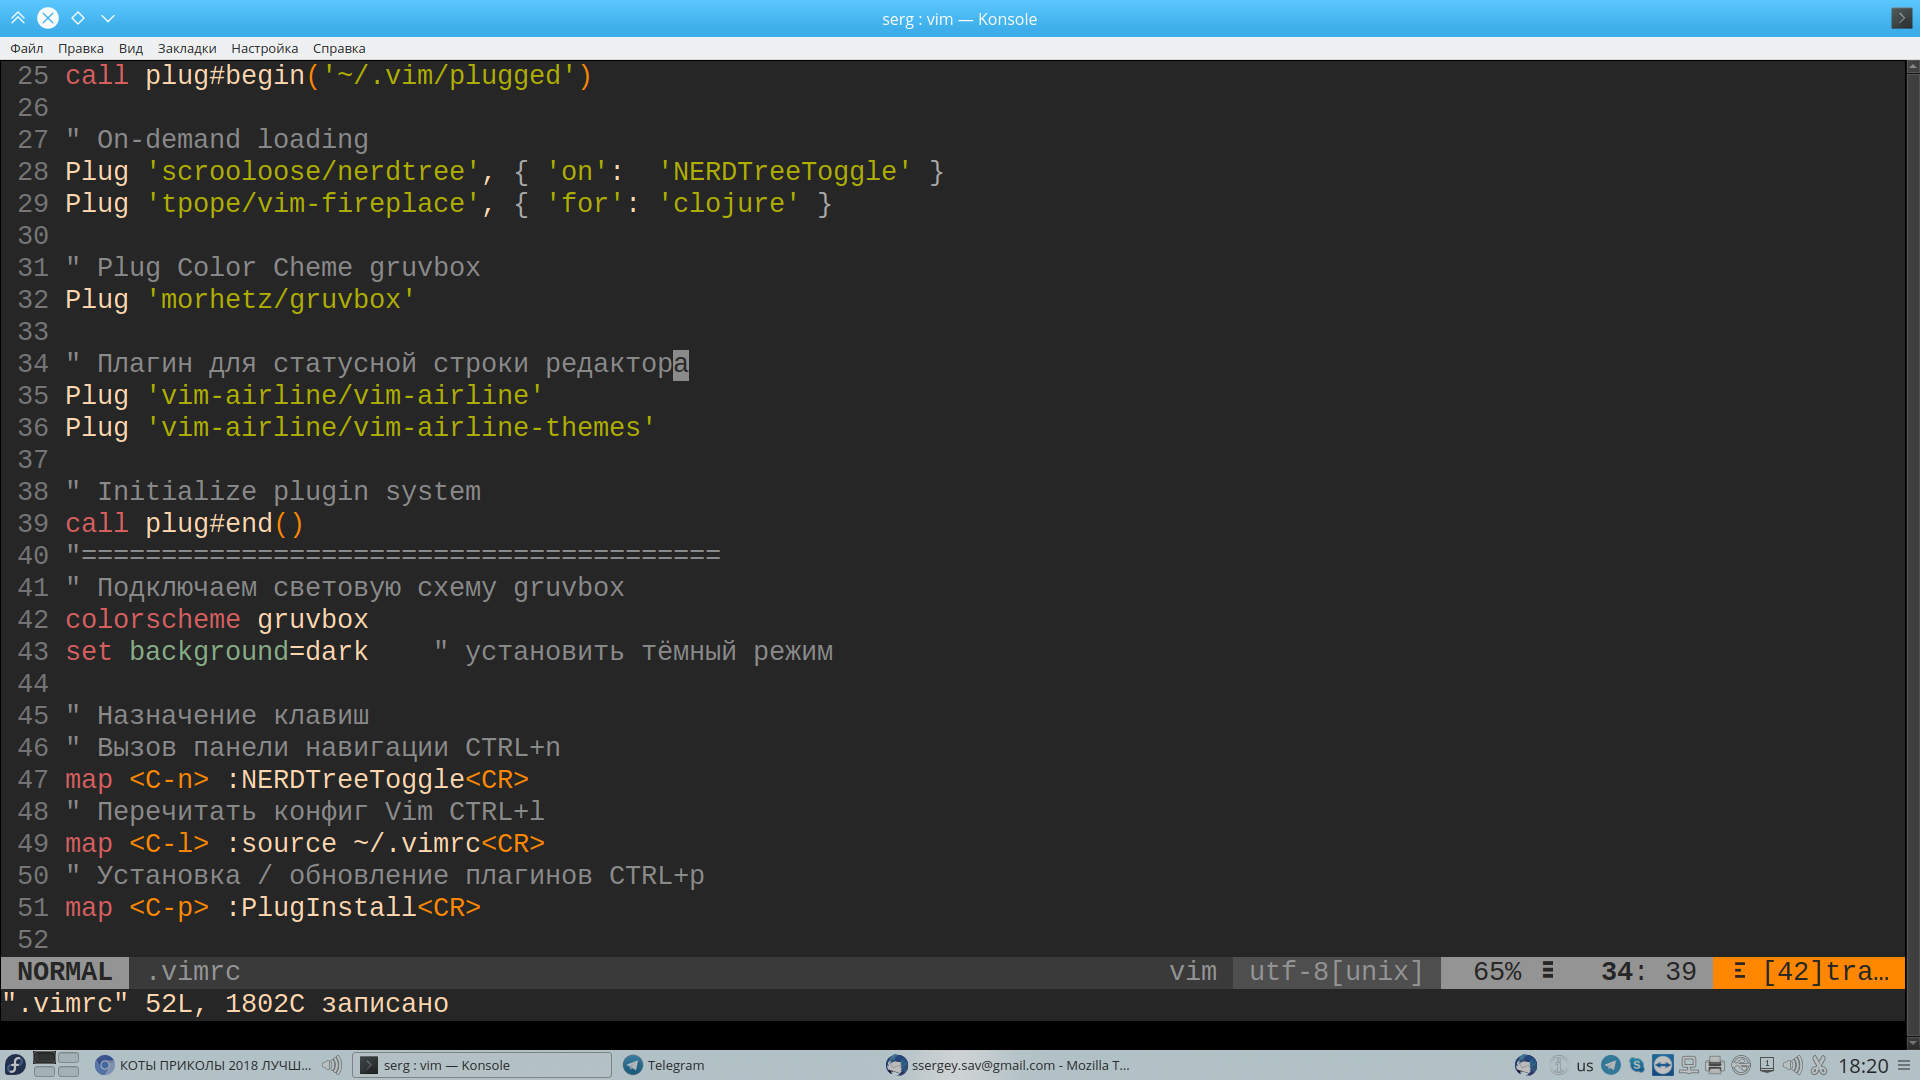Open the Файл menu
The height and width of the screenshot is (1080, 1920).
pyautogui.click(x=27, y=48)
